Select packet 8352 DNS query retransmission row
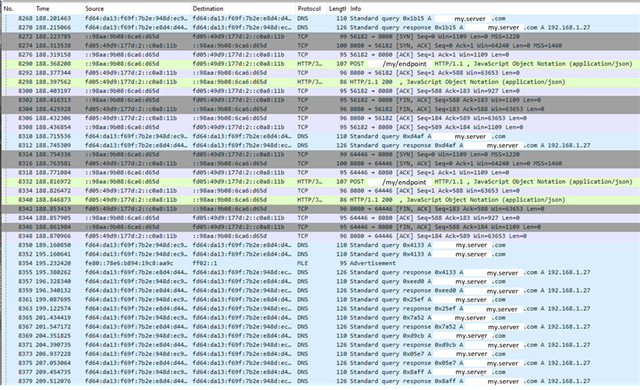 pos(320,254)
